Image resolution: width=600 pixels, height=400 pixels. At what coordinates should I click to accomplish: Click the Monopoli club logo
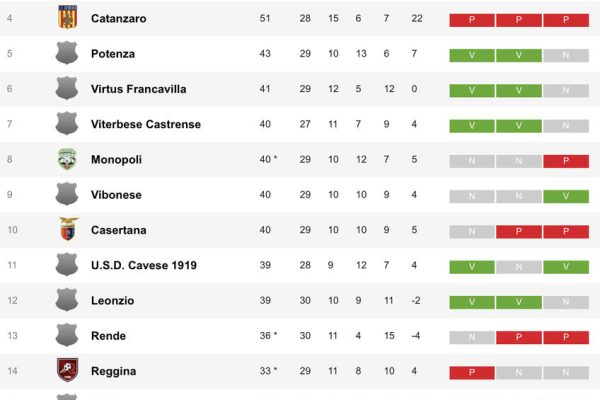click(x=66, y=159)
